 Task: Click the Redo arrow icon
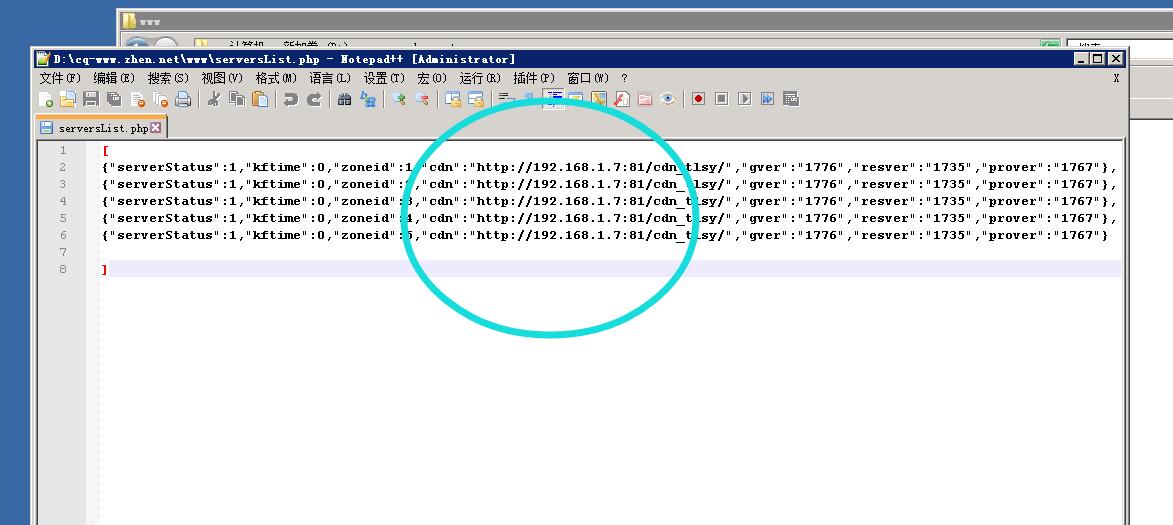(x=314, y=99)
